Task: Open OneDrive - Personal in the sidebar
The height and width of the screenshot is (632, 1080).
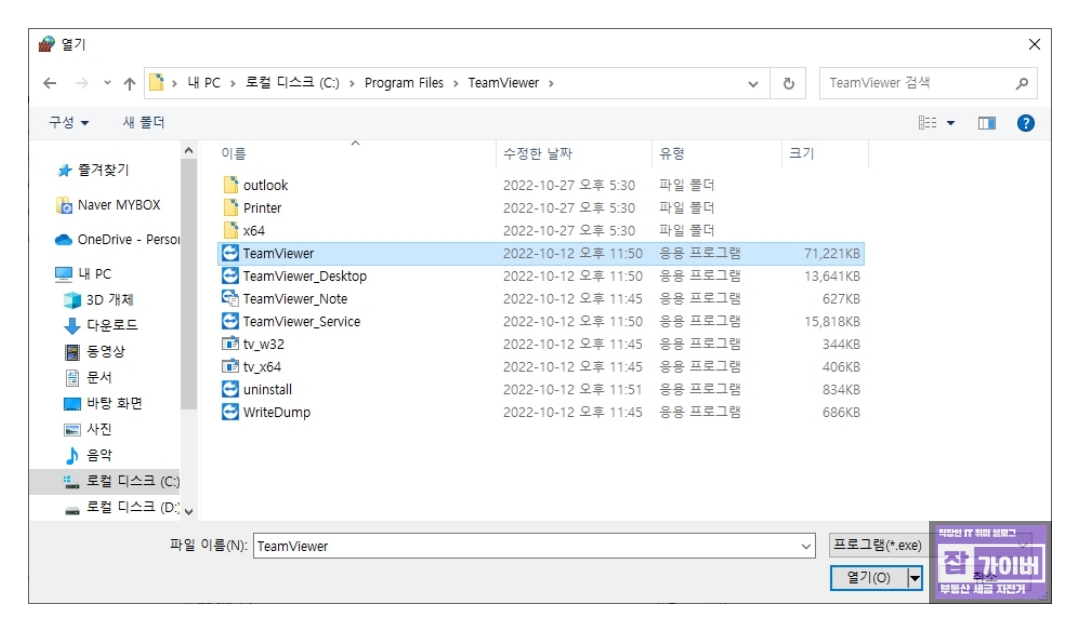Action: pyautogui.click(x=117, y=240)
